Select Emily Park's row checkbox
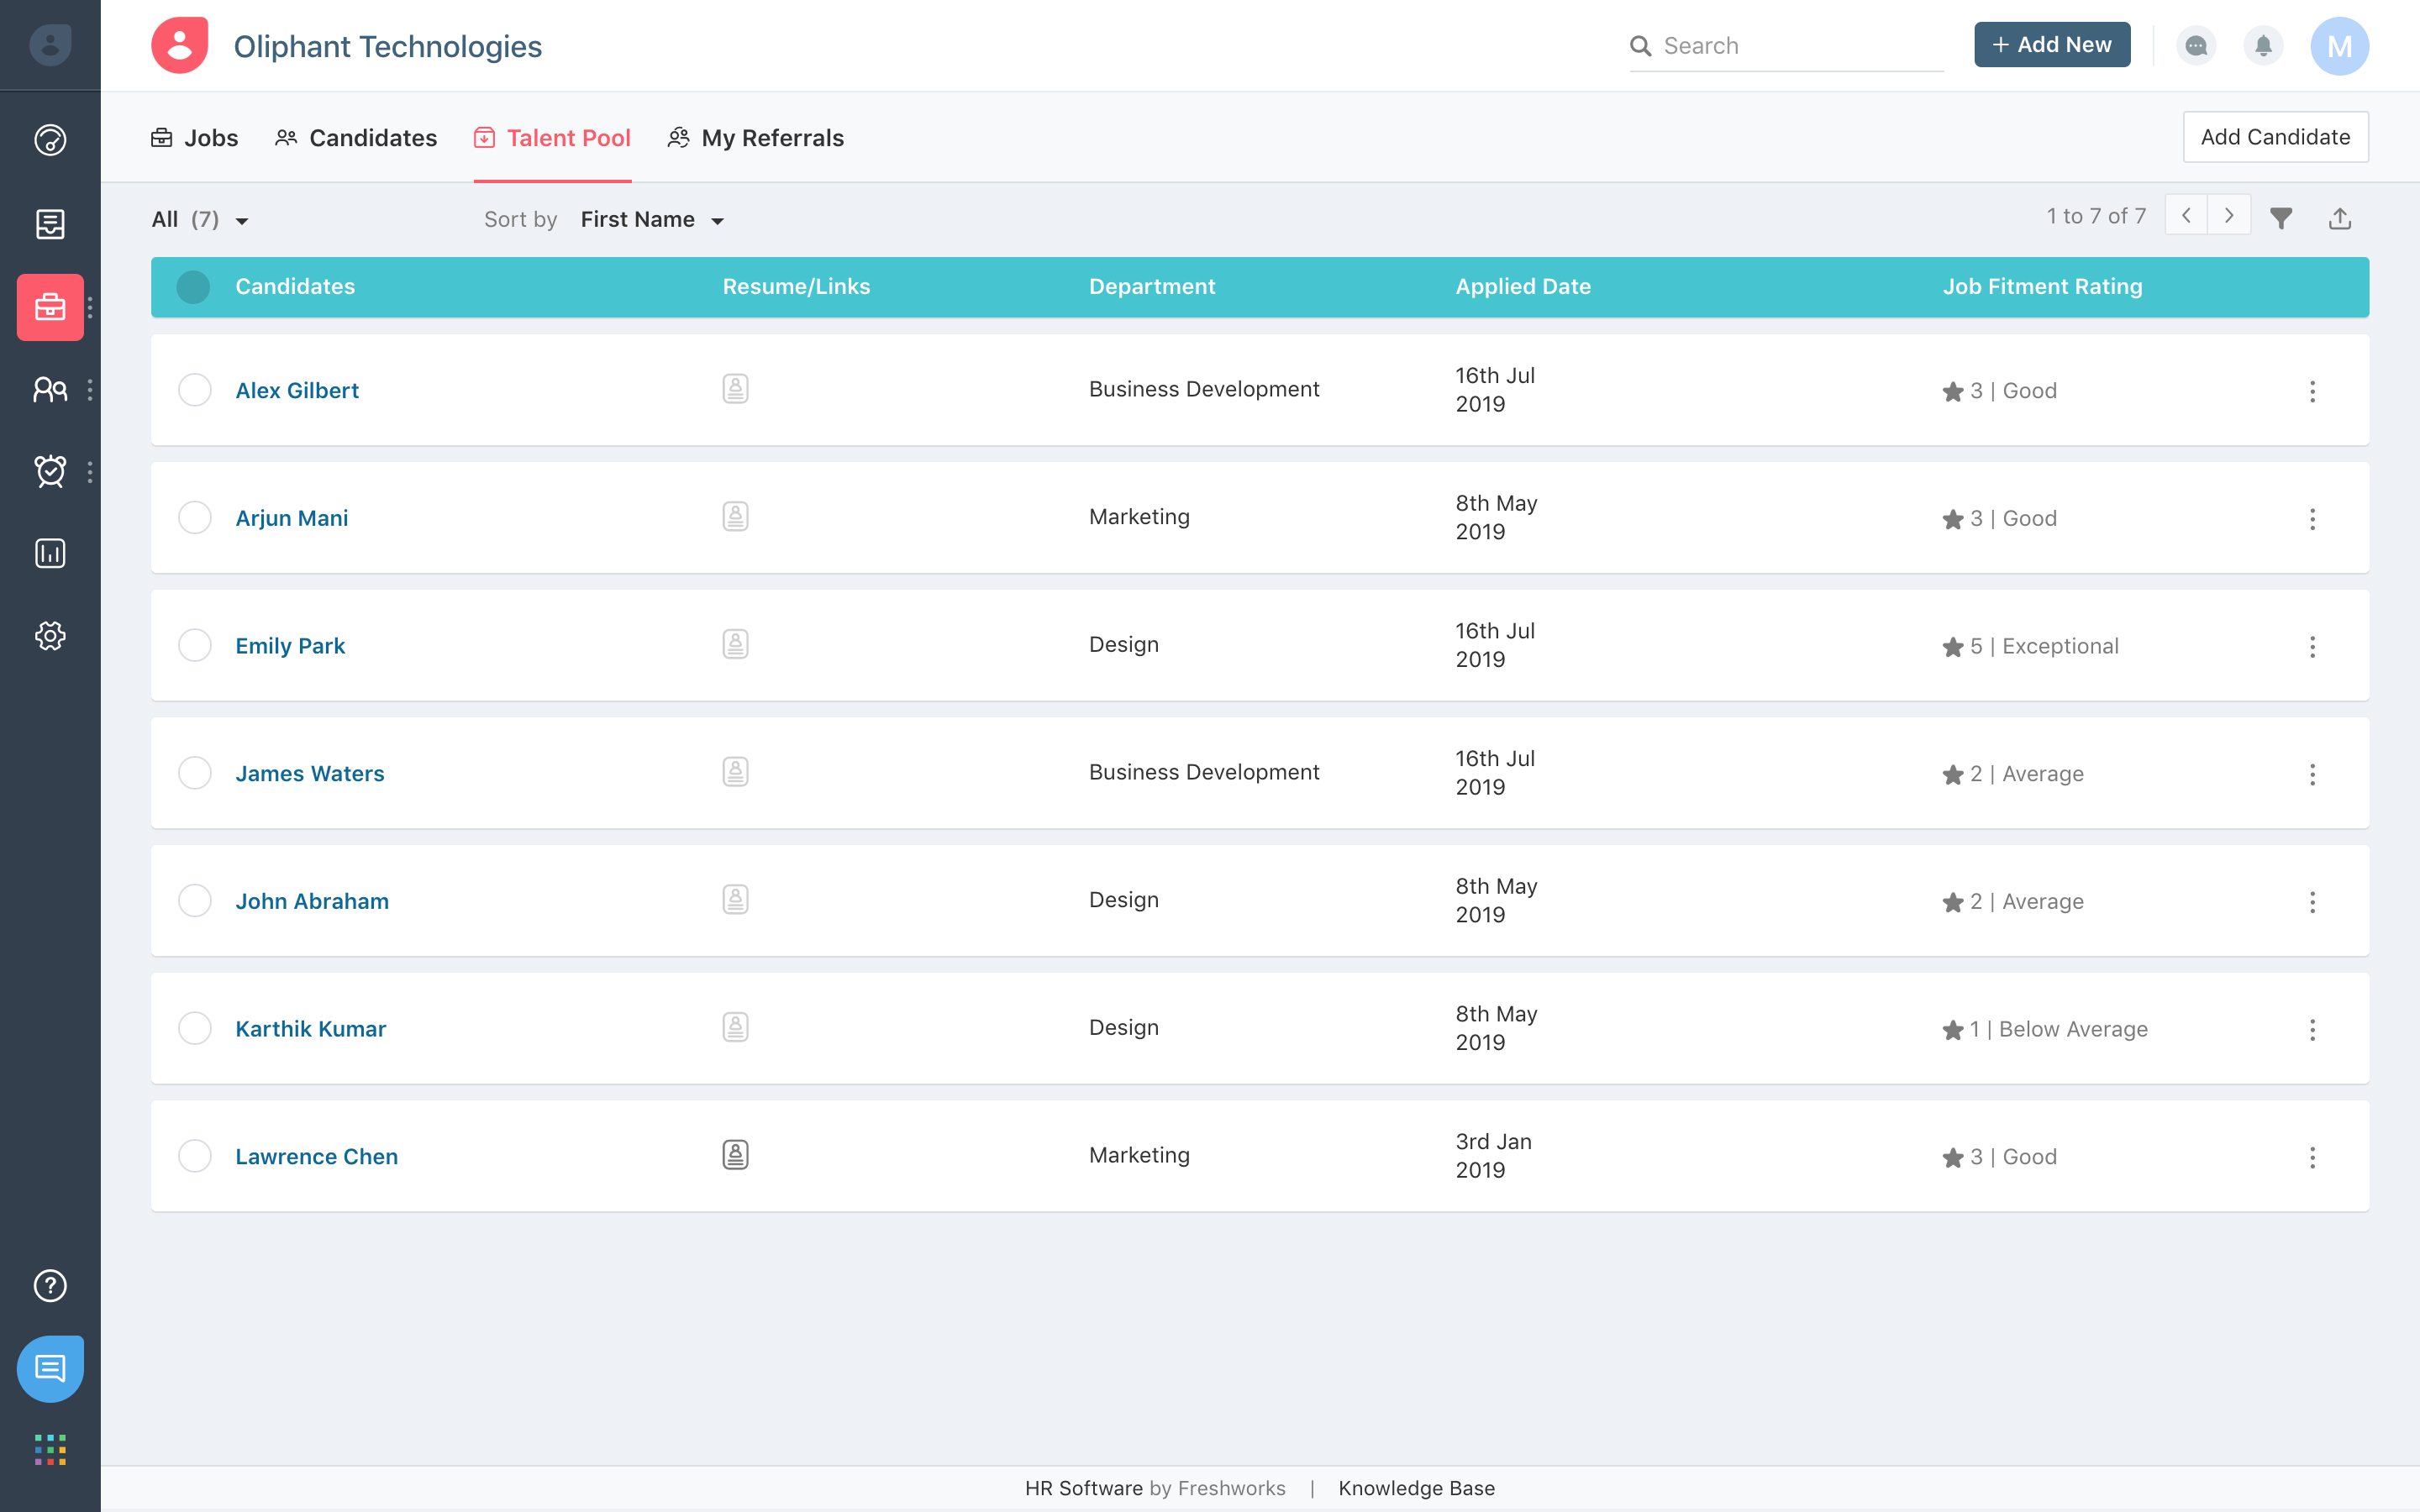 click(x=194, y=645)
